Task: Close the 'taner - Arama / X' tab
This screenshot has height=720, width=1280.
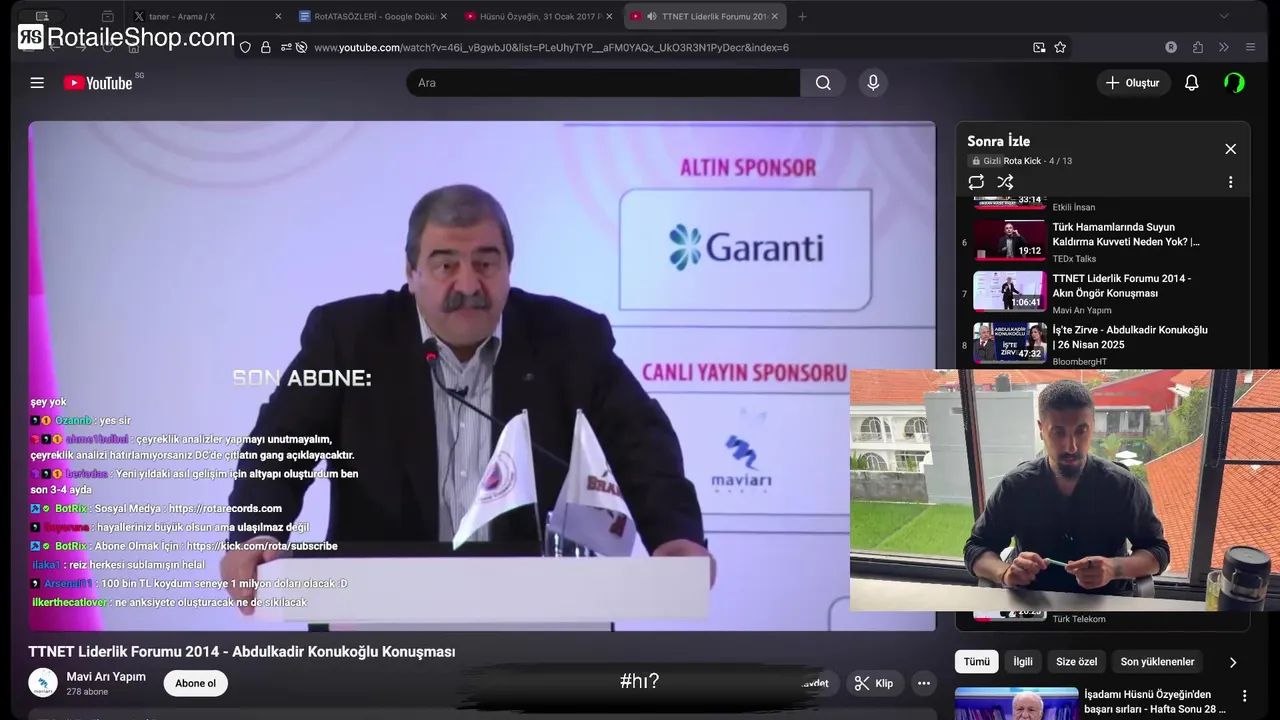Action: (x=278, y=16)
